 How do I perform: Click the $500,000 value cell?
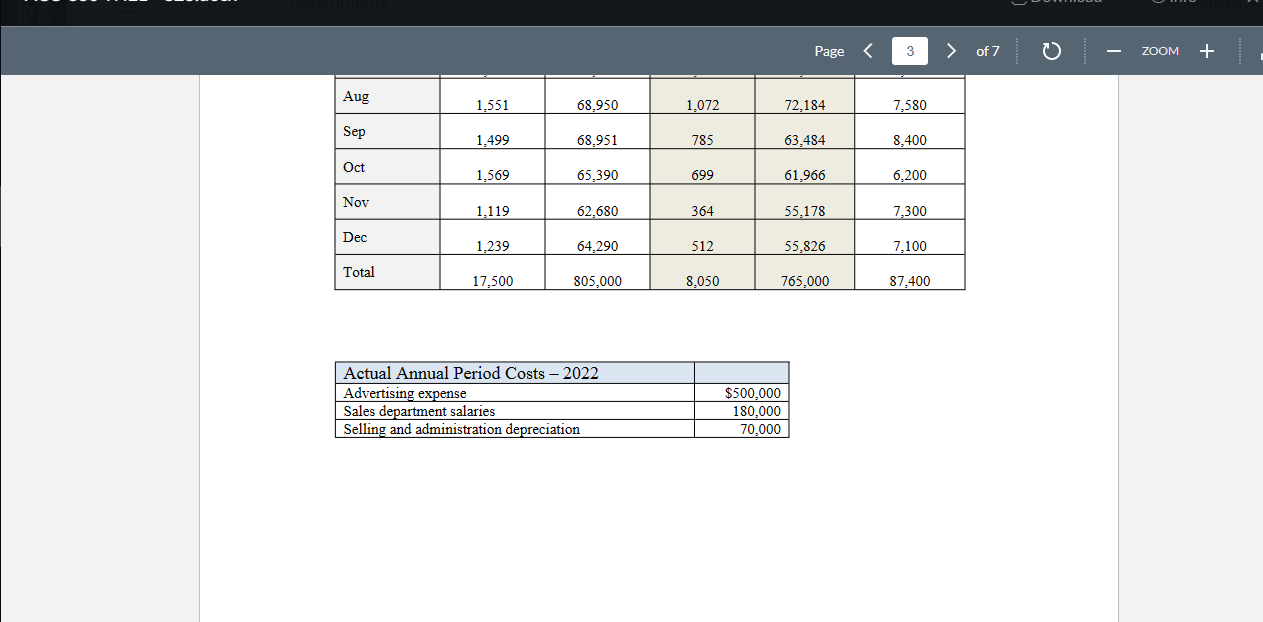[752, 393]
